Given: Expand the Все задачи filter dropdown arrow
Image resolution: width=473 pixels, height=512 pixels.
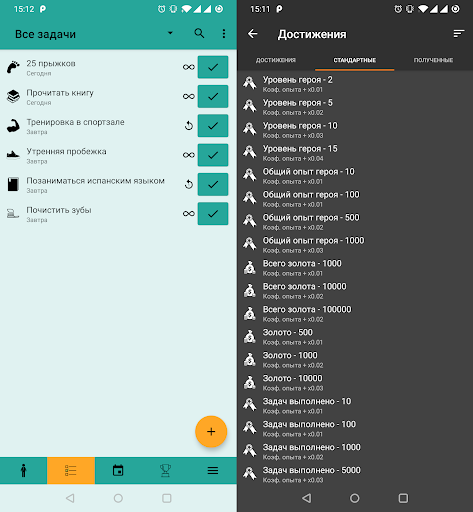Looking at the screenshot, I should point(170,33).
